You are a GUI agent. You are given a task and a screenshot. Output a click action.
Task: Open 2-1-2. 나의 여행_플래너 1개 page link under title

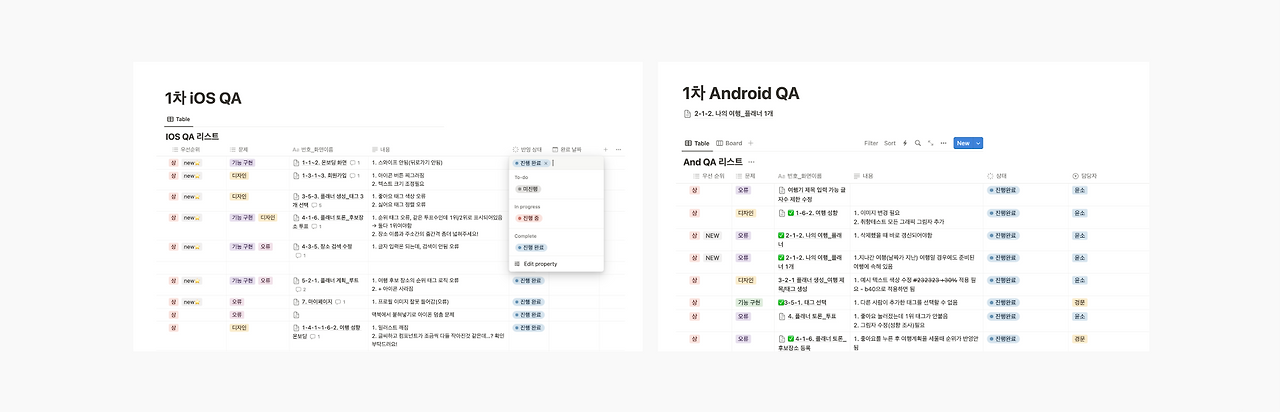[x=733, y=114]
